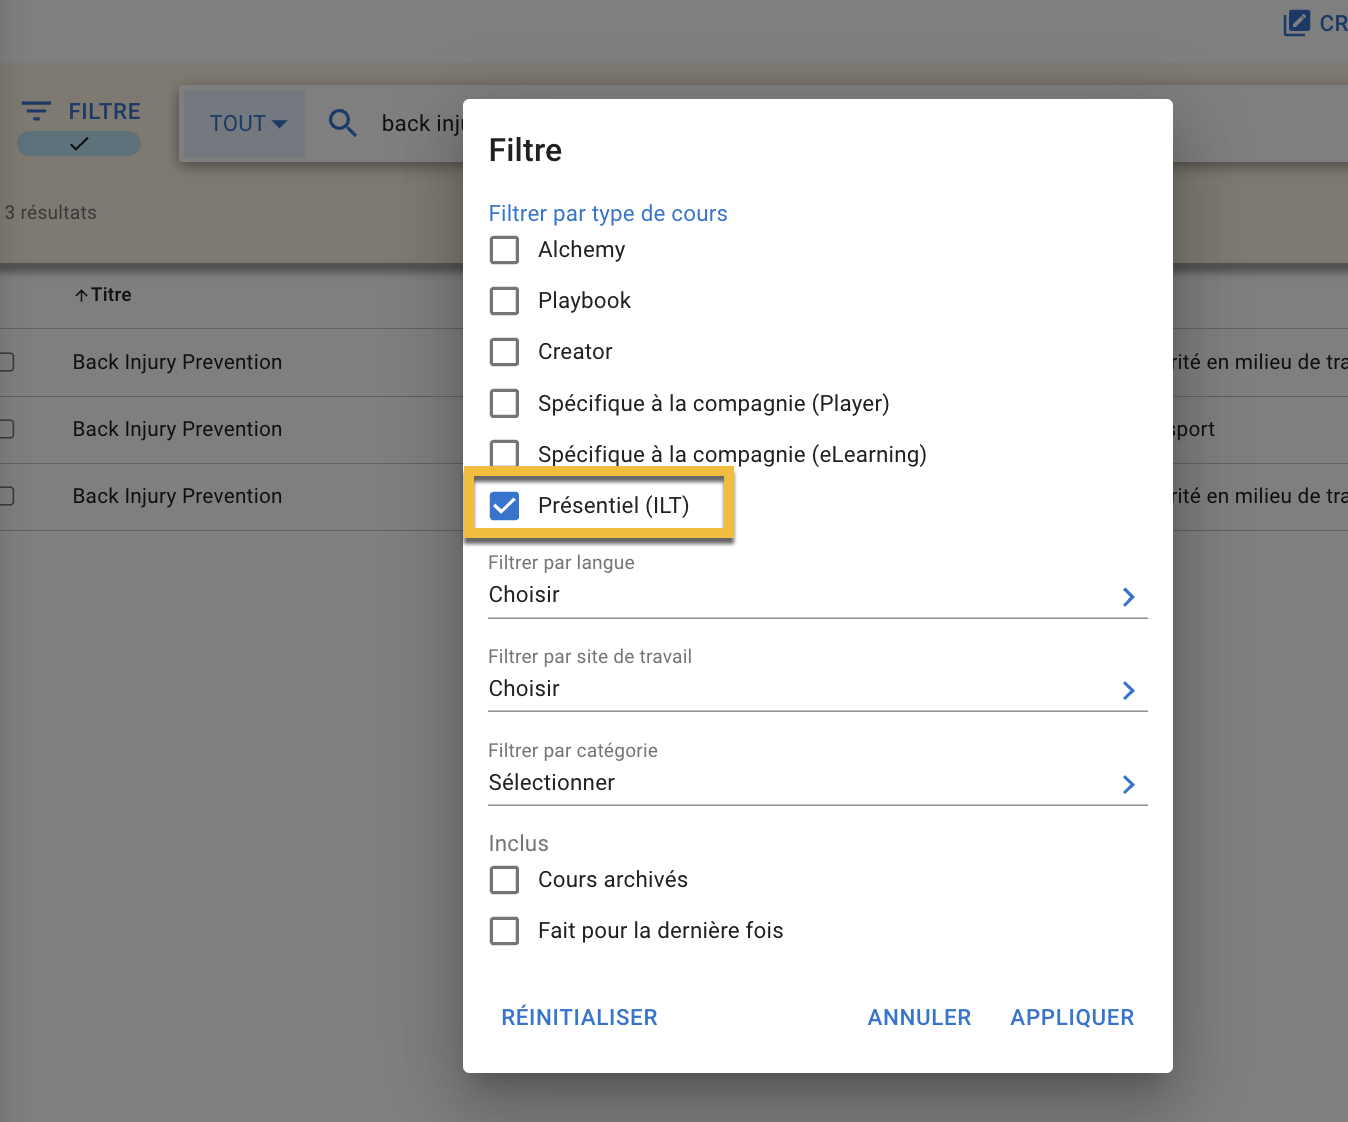The height and width of the screenshot is (1122, 1348).
Task: Click the up arrow sort icon by Titre
Action: tap(81, 295)
